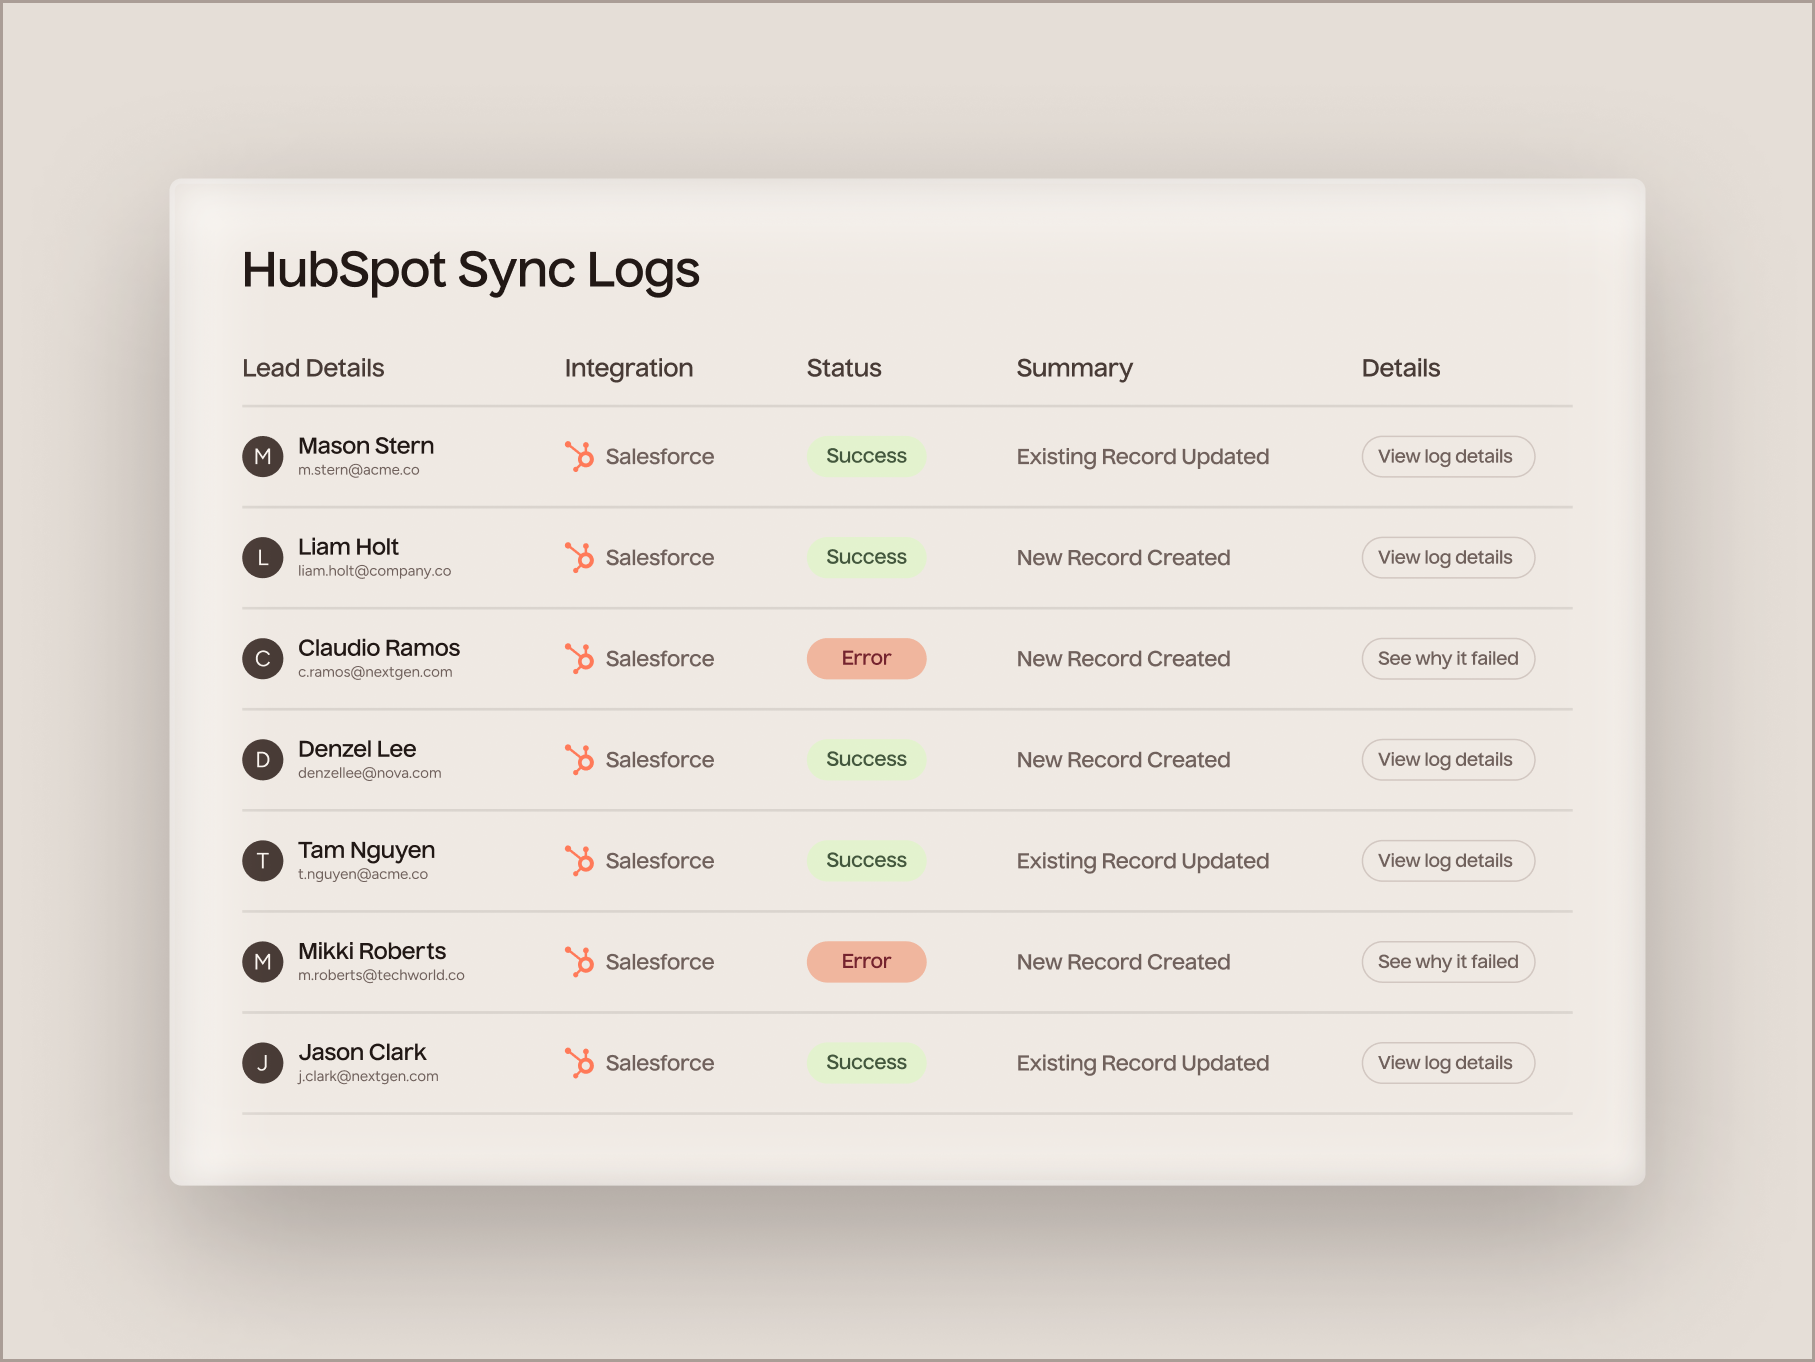Select the email address liam.holt@company.co
1815x1362 pixels.
pyautogui.click(x=374, y=571)
